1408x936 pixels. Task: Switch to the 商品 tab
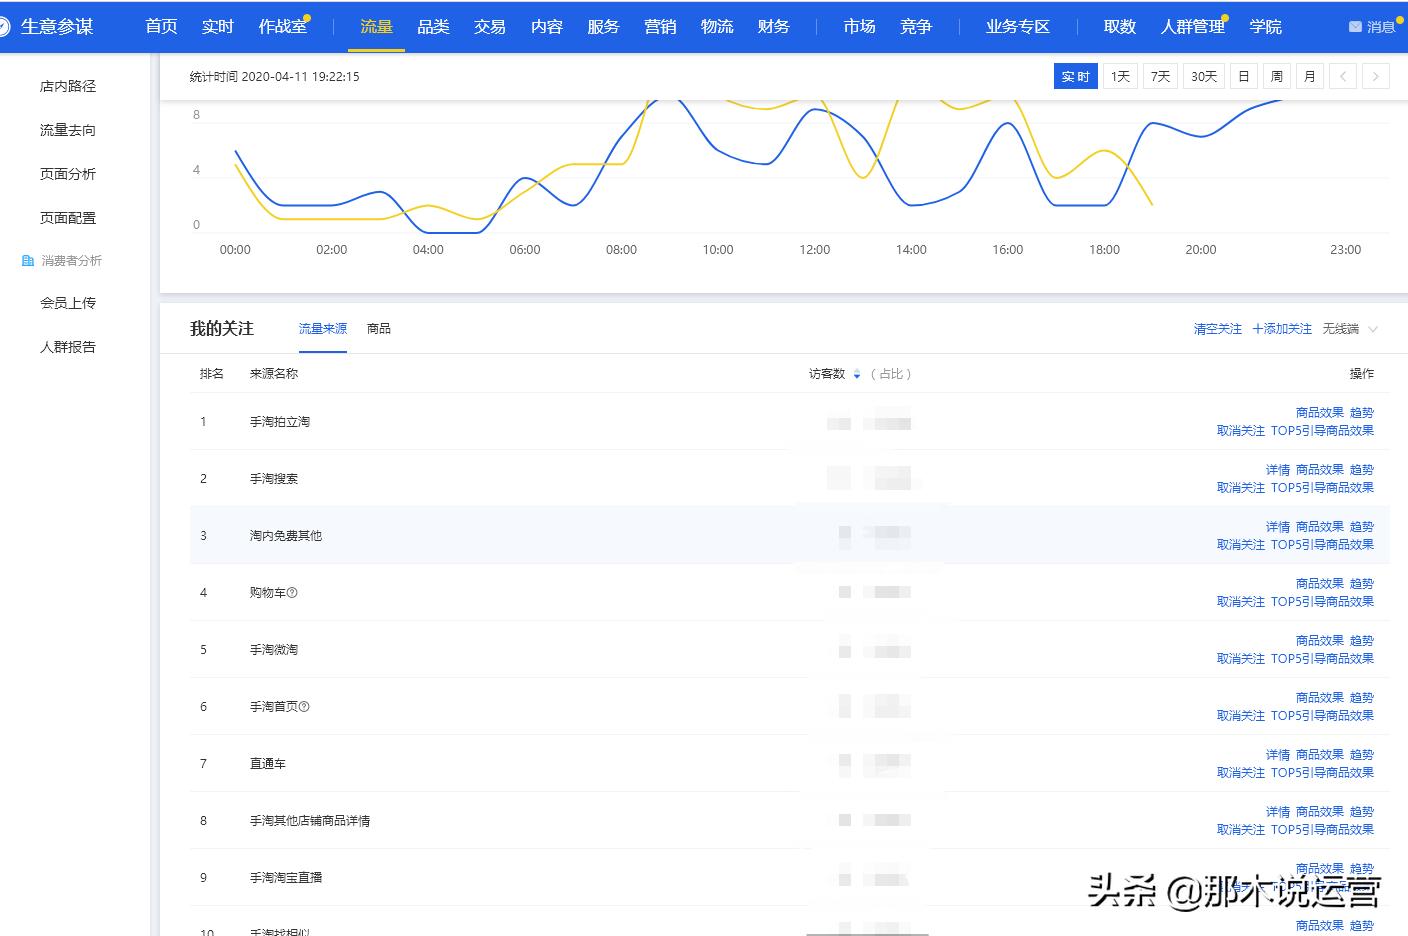tap(378, 328)
